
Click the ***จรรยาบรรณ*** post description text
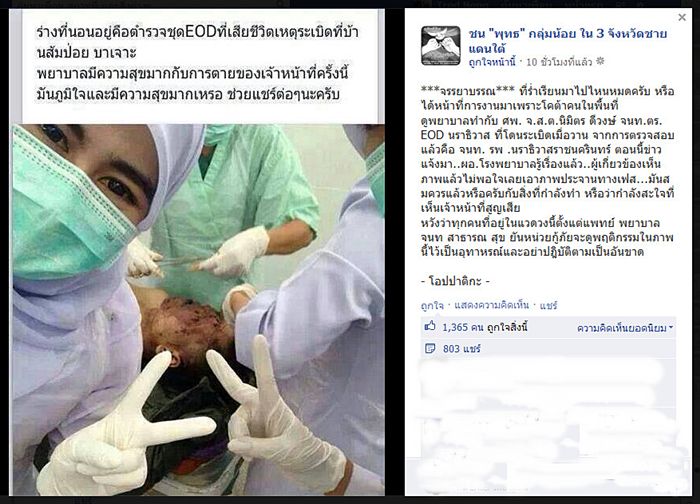coord(548,171)
